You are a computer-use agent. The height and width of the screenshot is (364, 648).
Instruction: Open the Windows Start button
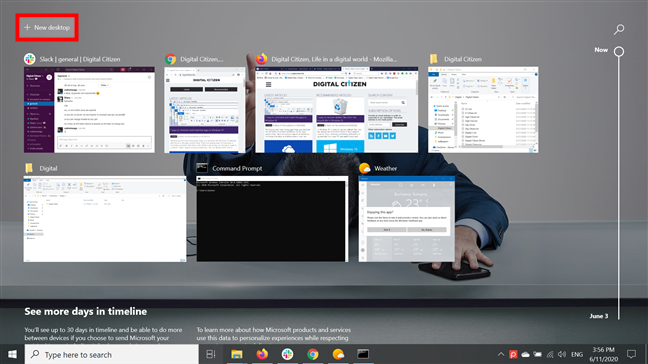coord(12,354)
